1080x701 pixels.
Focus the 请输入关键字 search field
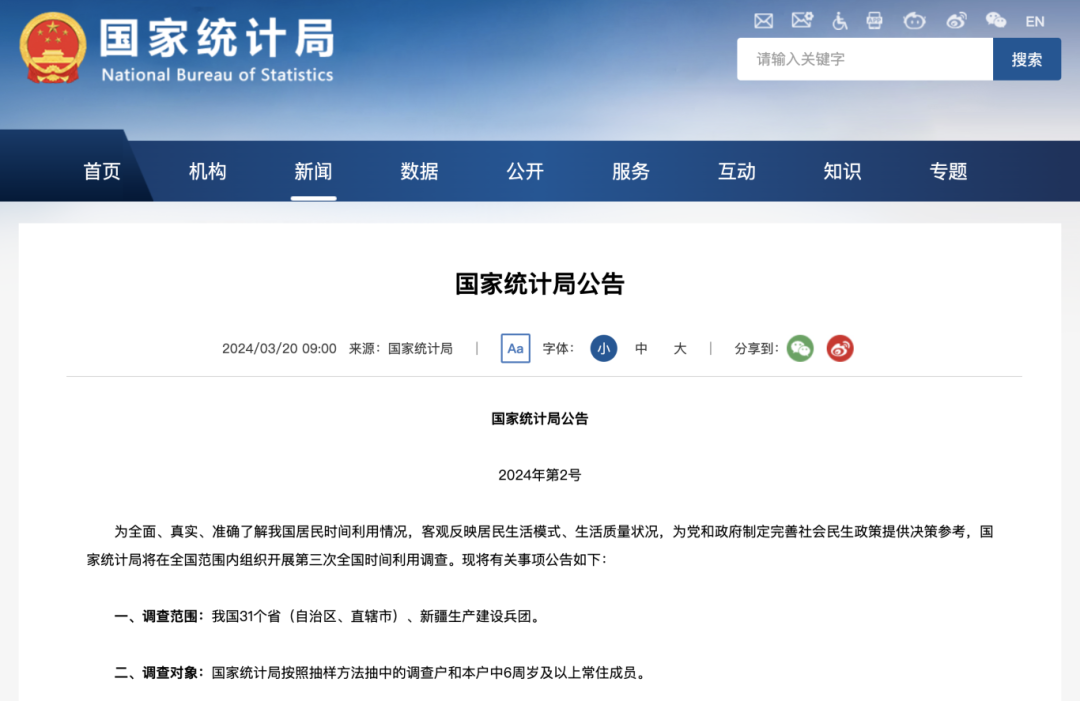click(864, 59)
